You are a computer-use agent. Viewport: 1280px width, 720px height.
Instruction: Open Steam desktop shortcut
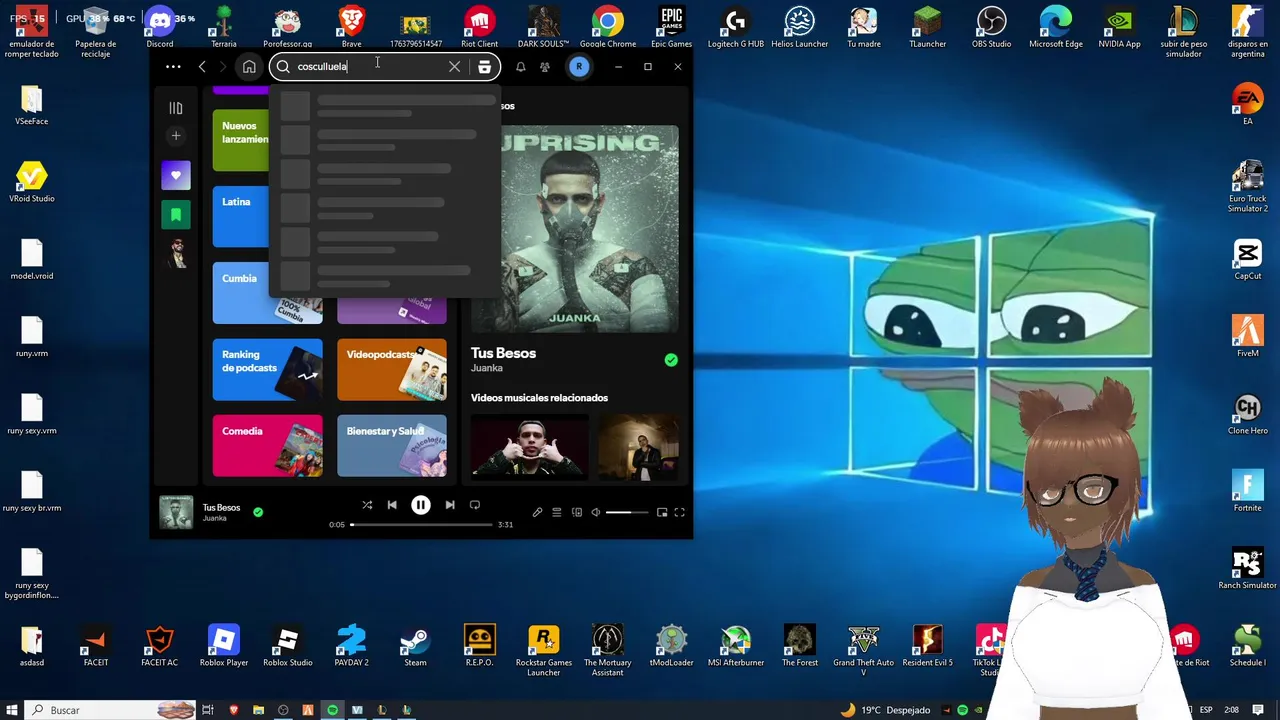pyautogui.click(x=415, y=645)
